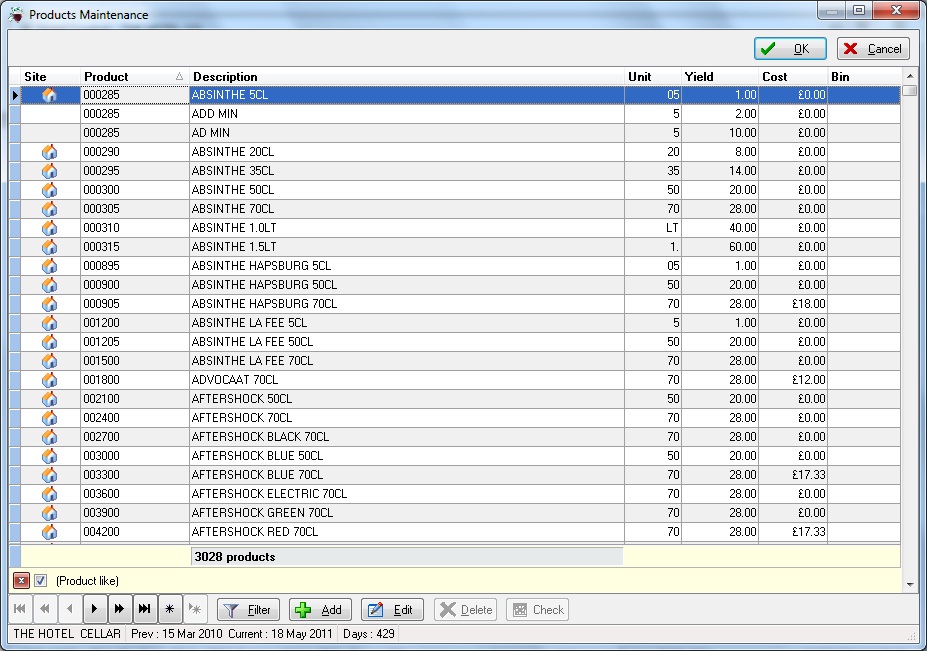Sort by Unit column header

point(653,76)
